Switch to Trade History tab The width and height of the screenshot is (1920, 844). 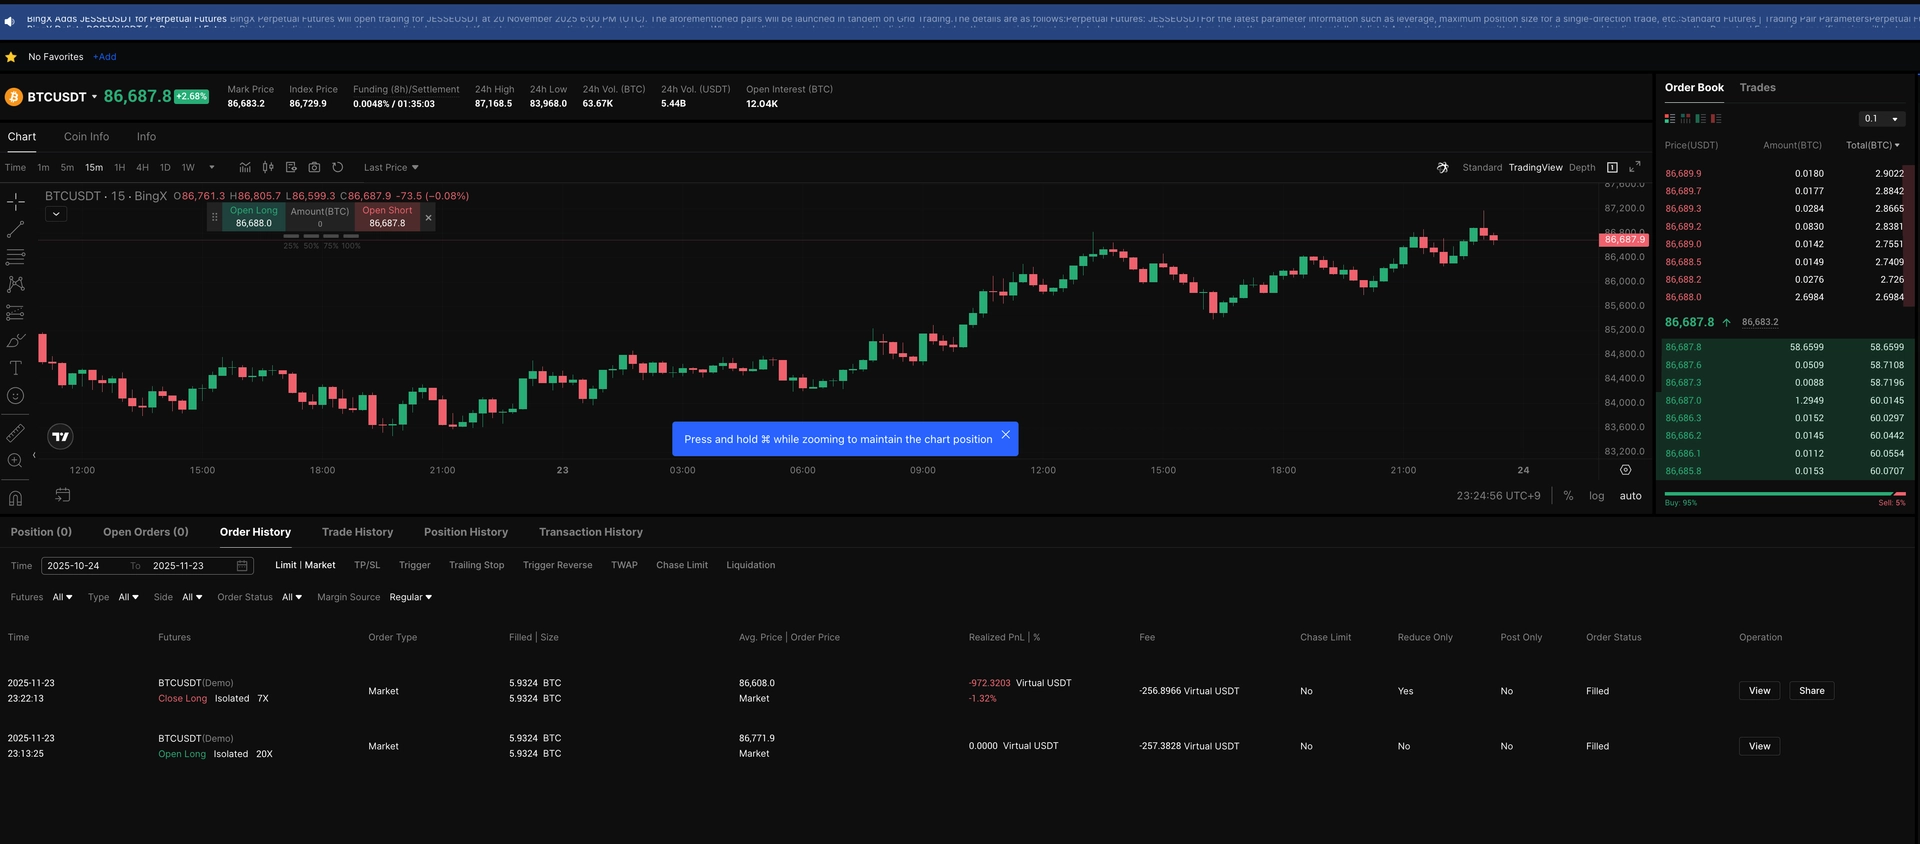(357, 532)
